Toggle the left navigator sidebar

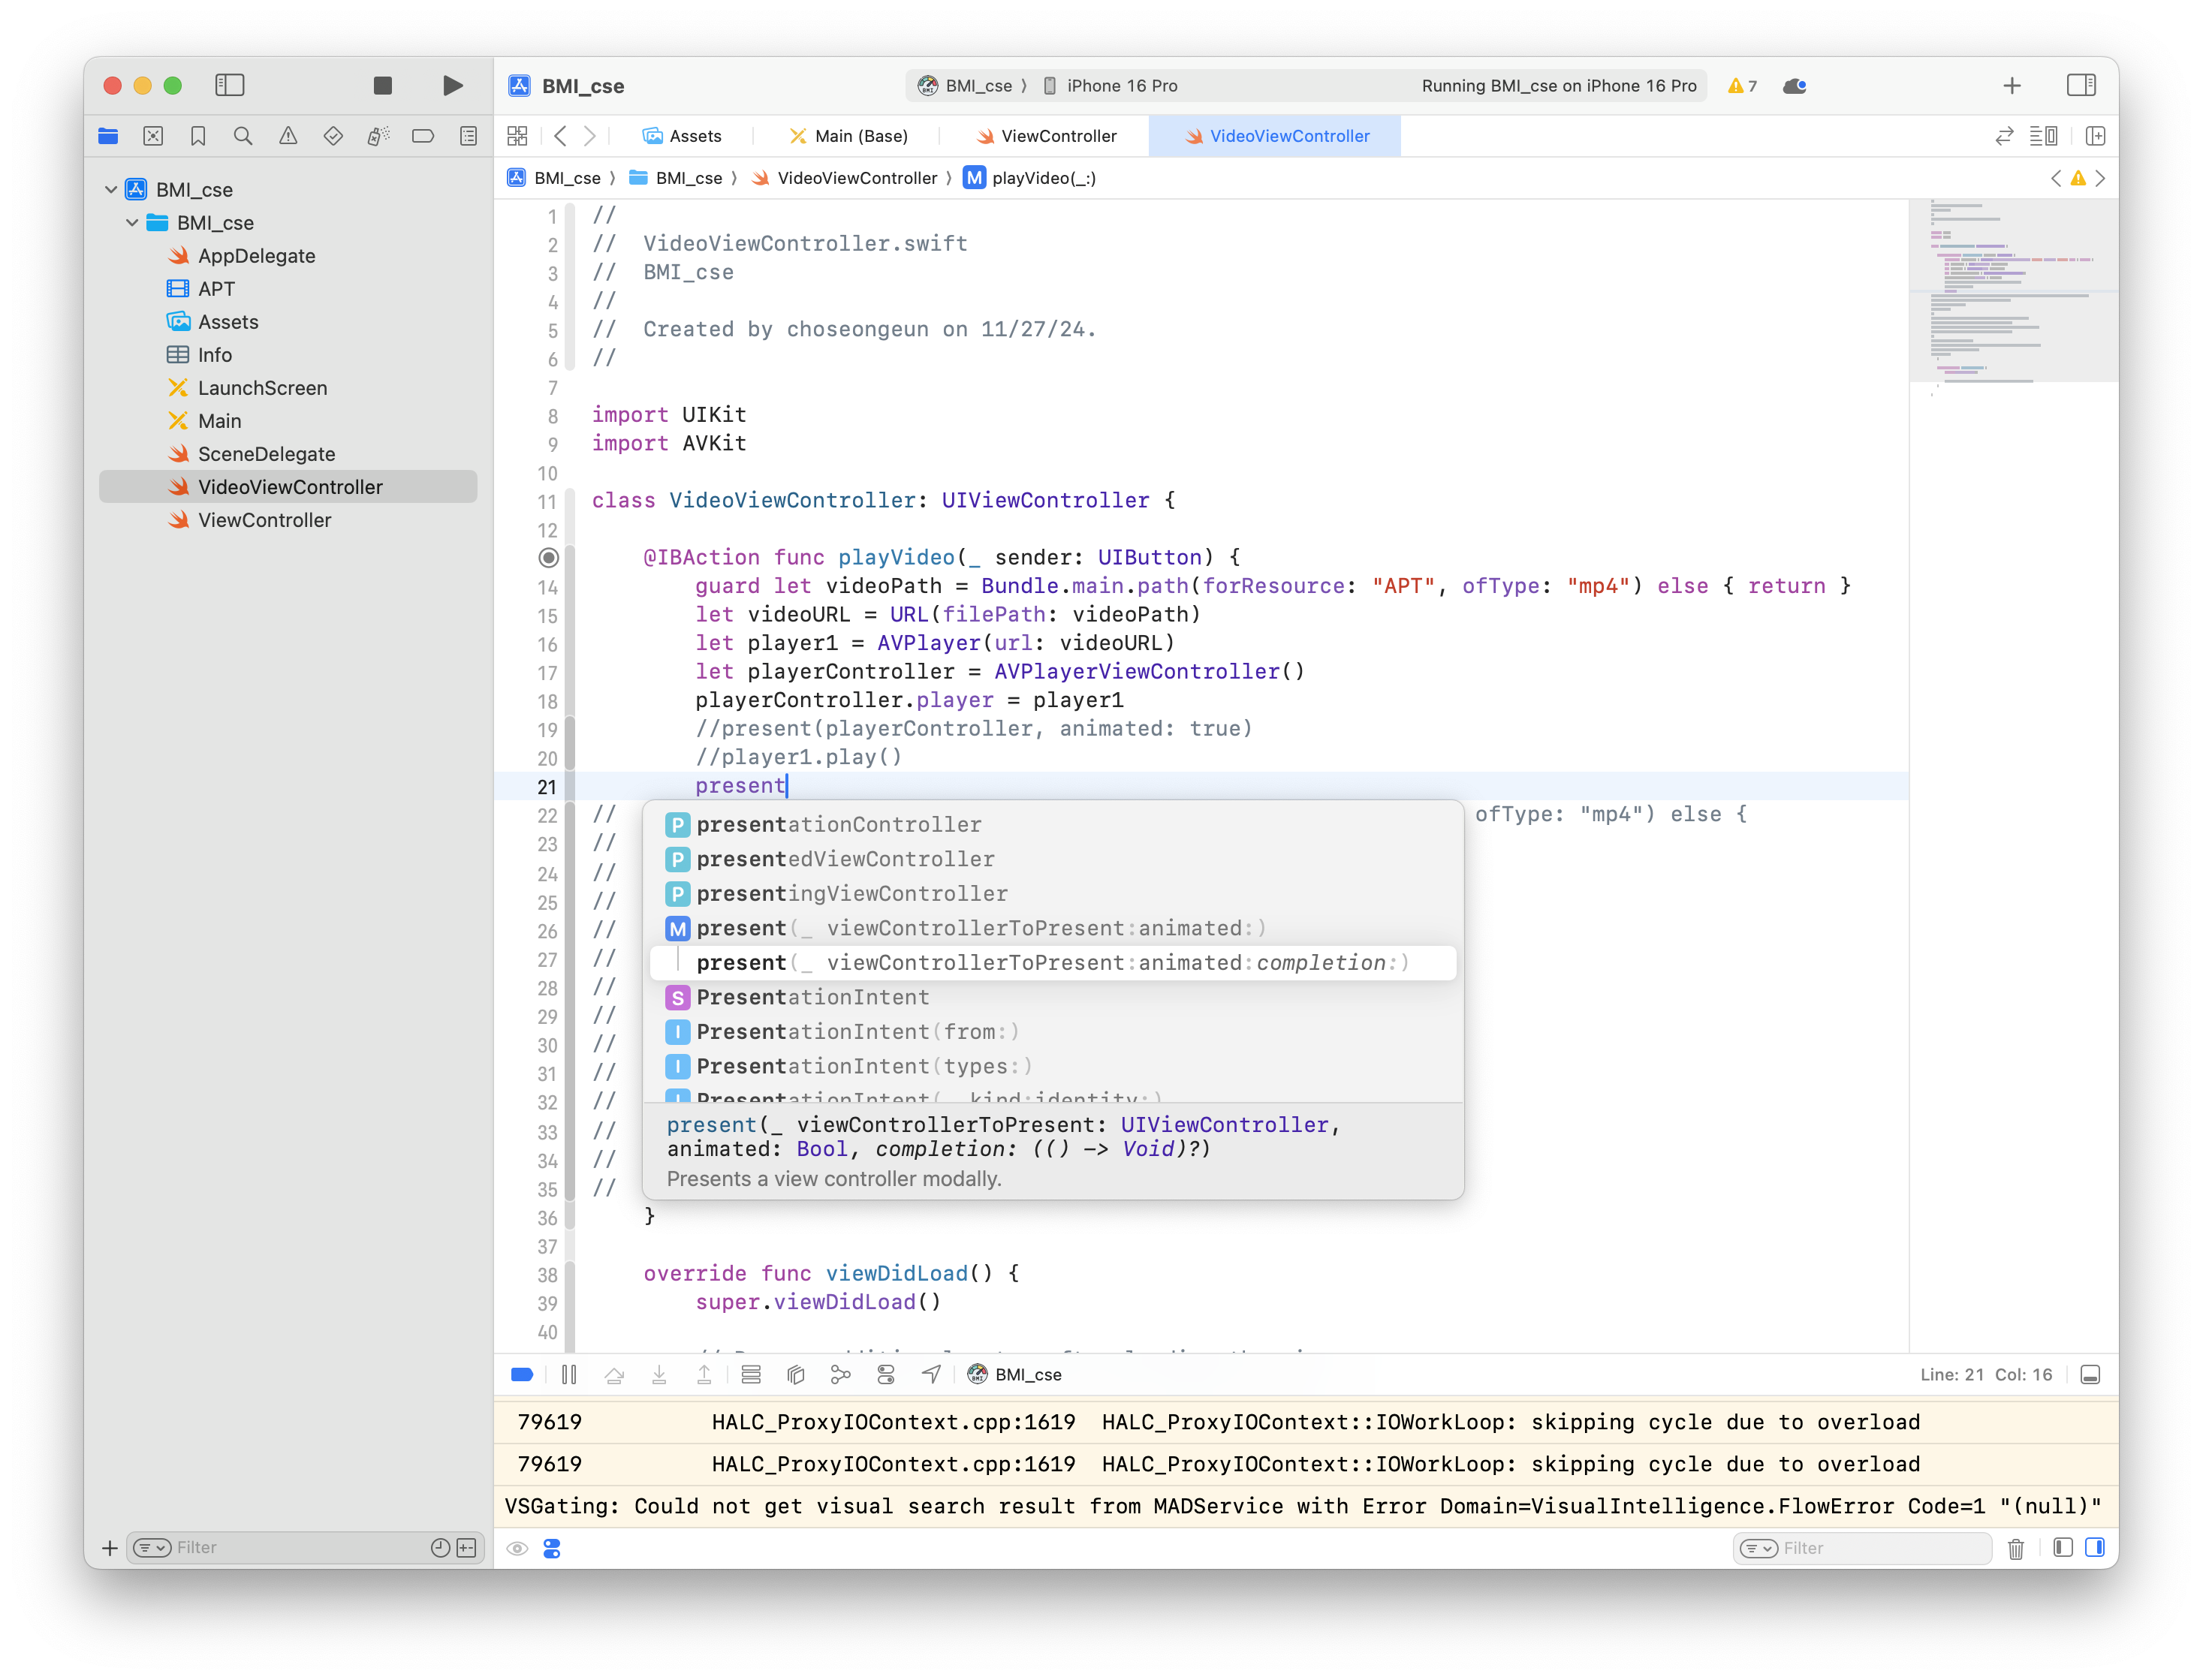coord(230,86)
